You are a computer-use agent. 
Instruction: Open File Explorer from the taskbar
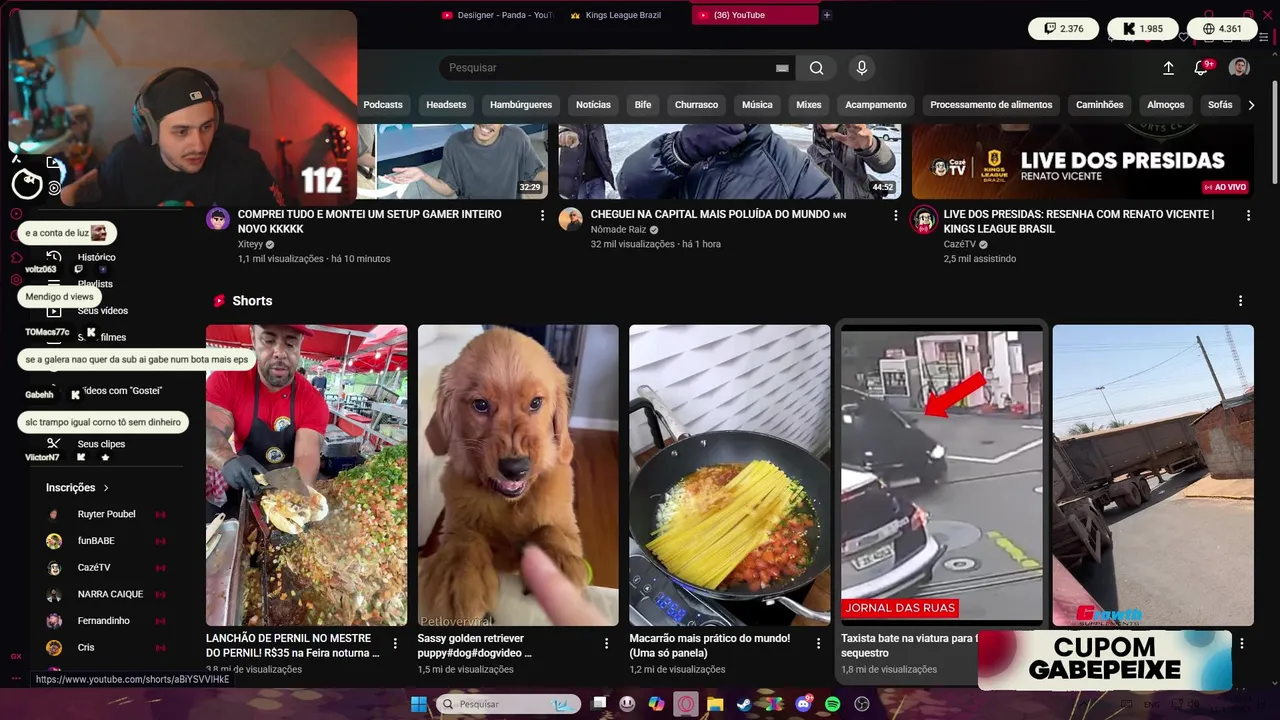coord(715,704)
